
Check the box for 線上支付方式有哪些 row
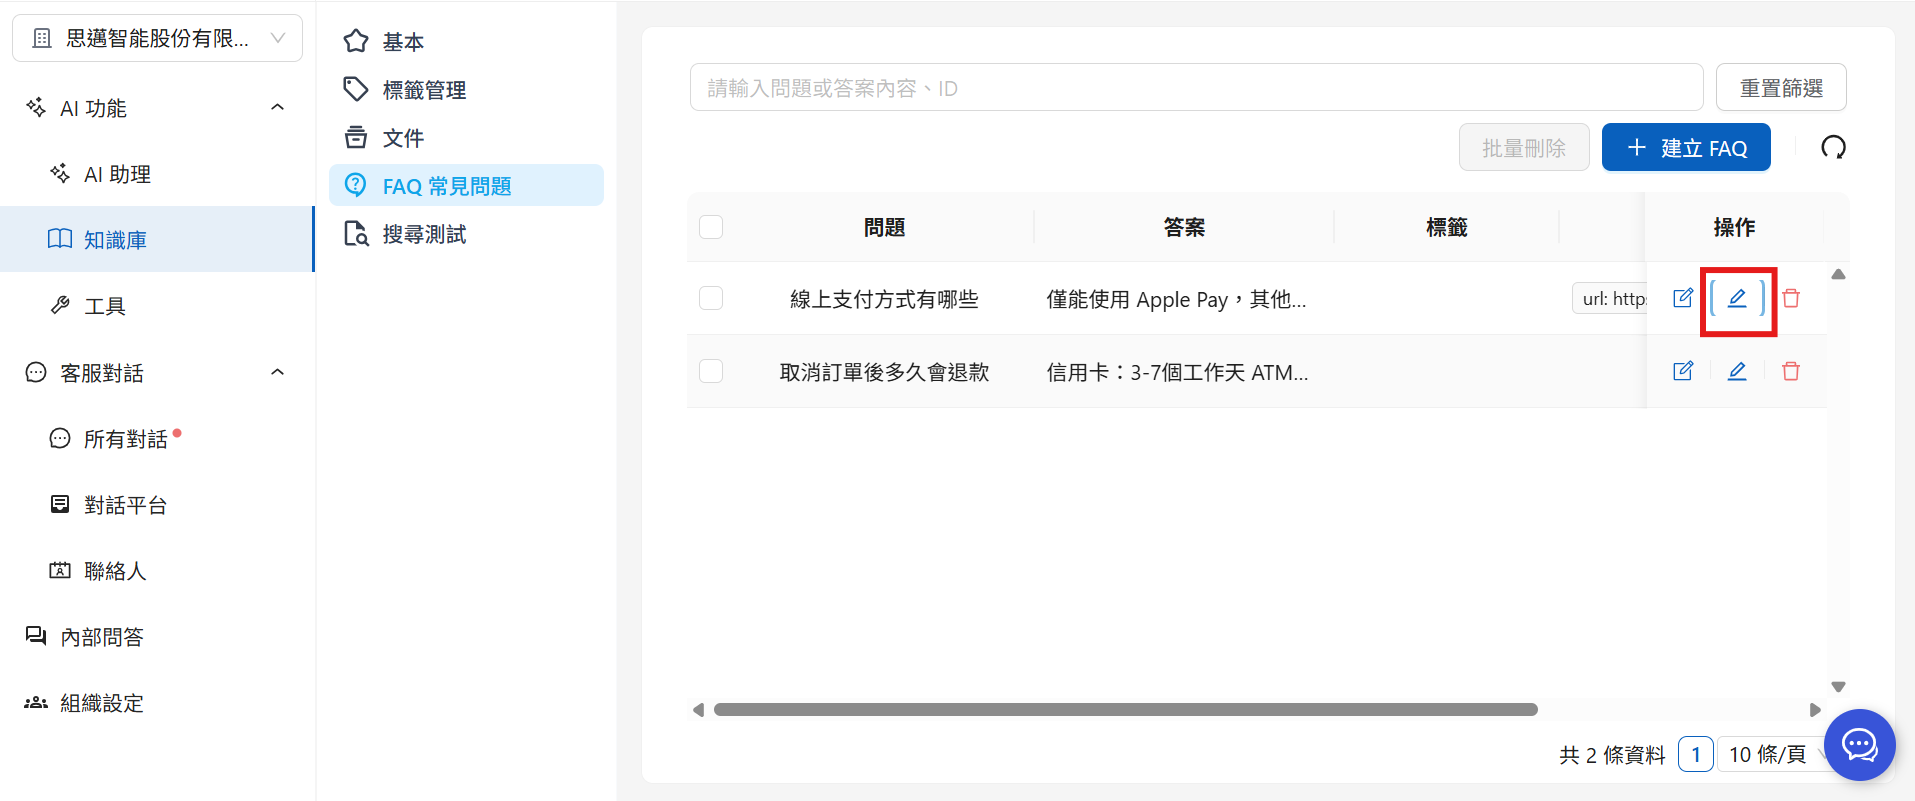711,298
